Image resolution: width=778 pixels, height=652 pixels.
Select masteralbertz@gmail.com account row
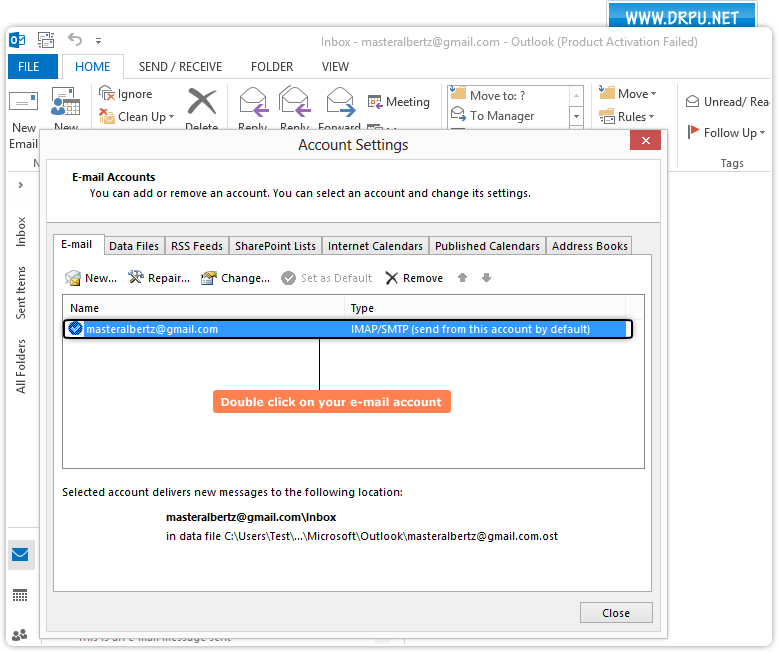click(348, 329)
